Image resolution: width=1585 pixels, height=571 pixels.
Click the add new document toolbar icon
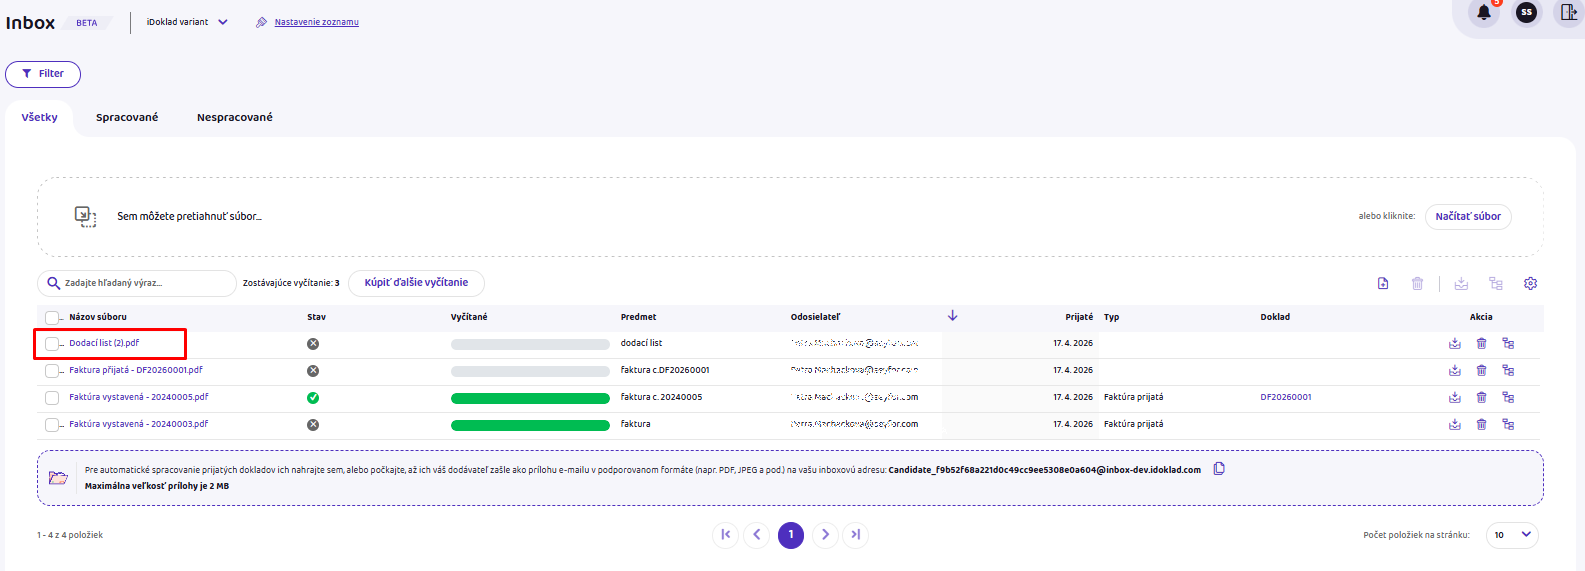1383,284
